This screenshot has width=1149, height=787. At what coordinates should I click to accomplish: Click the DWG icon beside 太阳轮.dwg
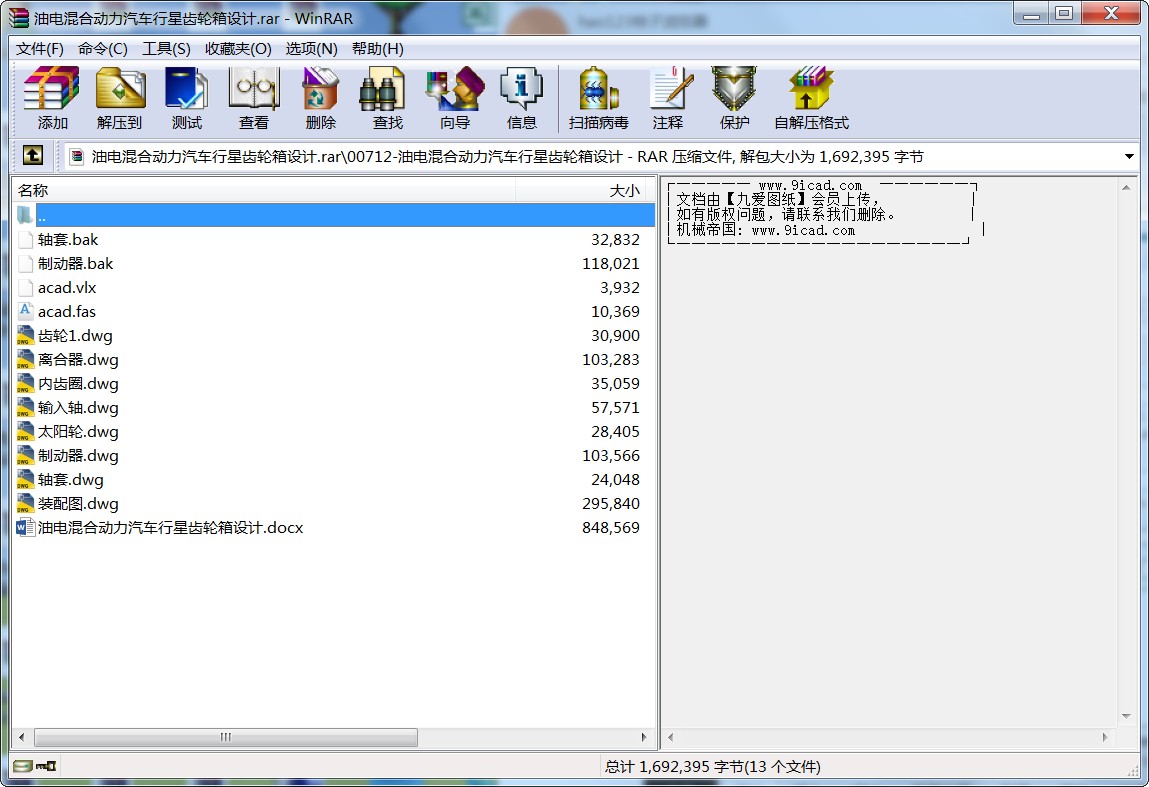coord(26,432)
